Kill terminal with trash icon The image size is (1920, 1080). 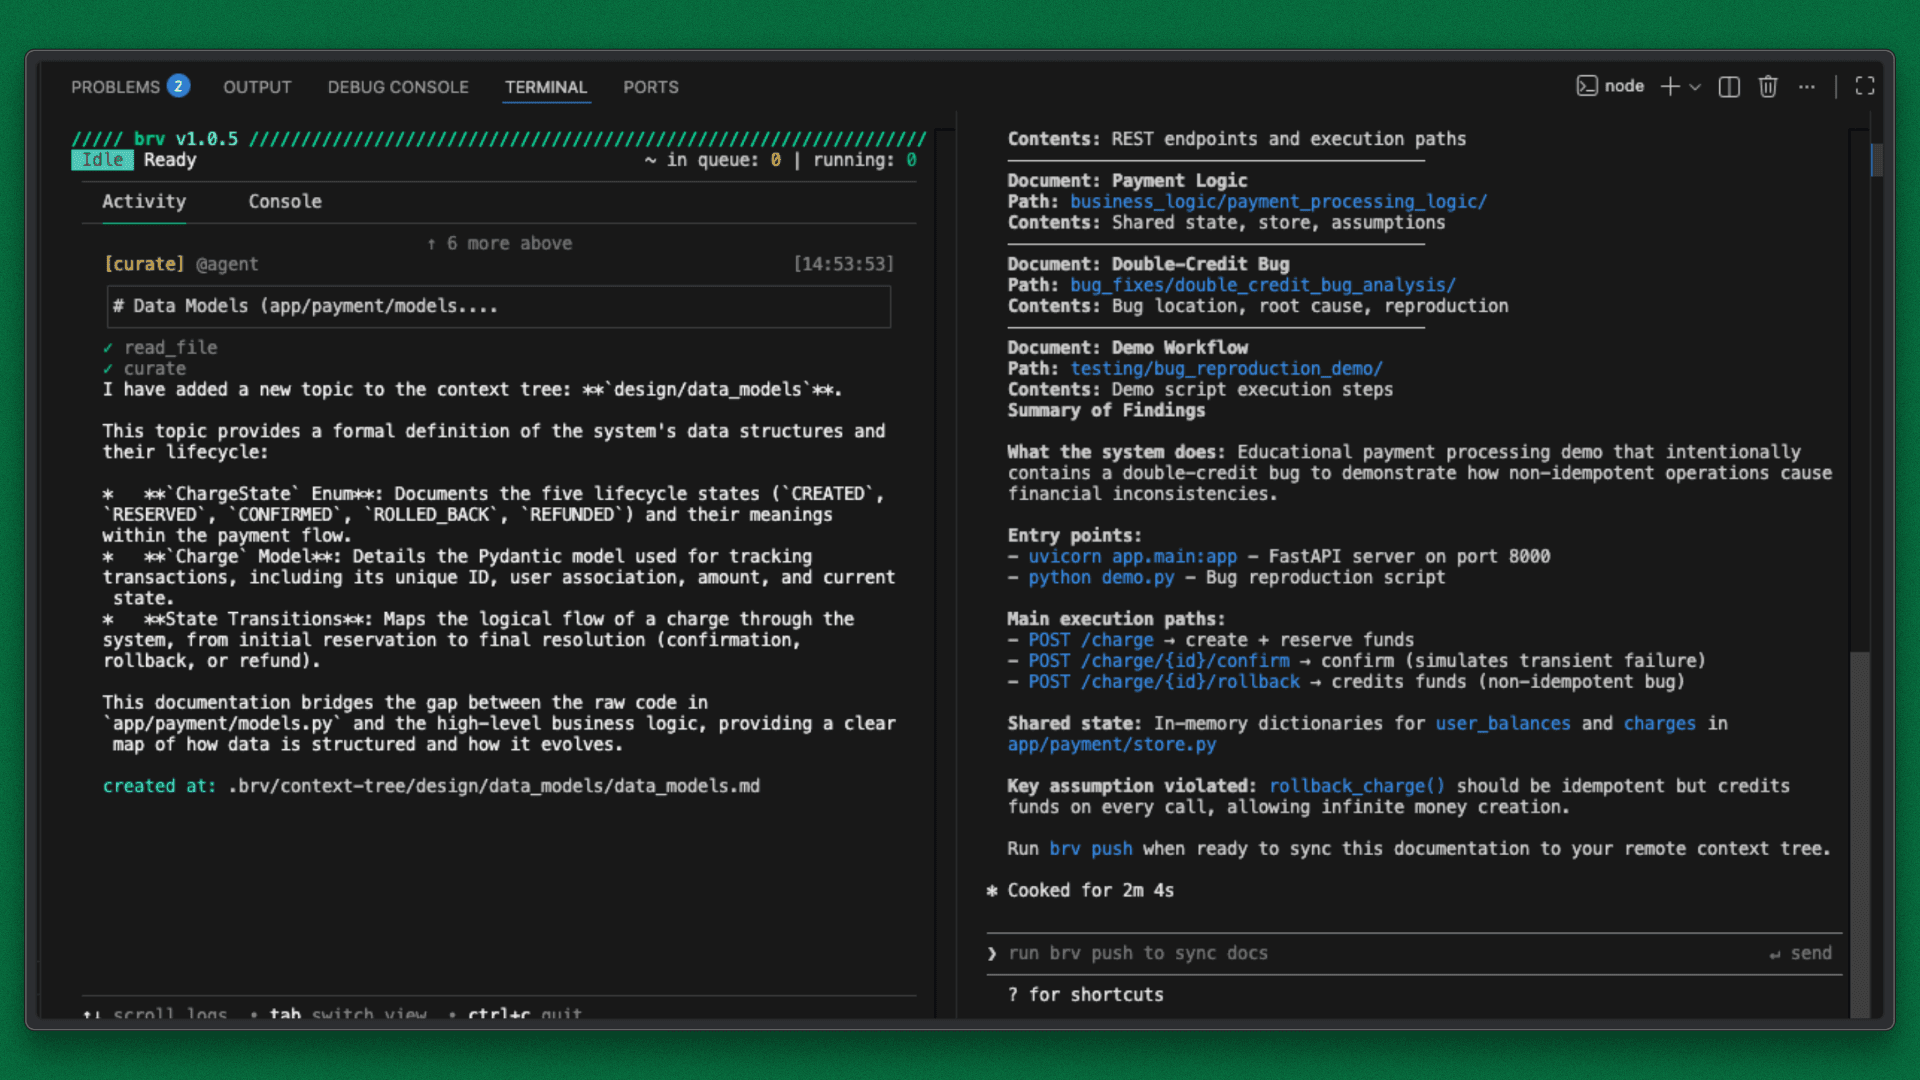(x=1768, y=87)
